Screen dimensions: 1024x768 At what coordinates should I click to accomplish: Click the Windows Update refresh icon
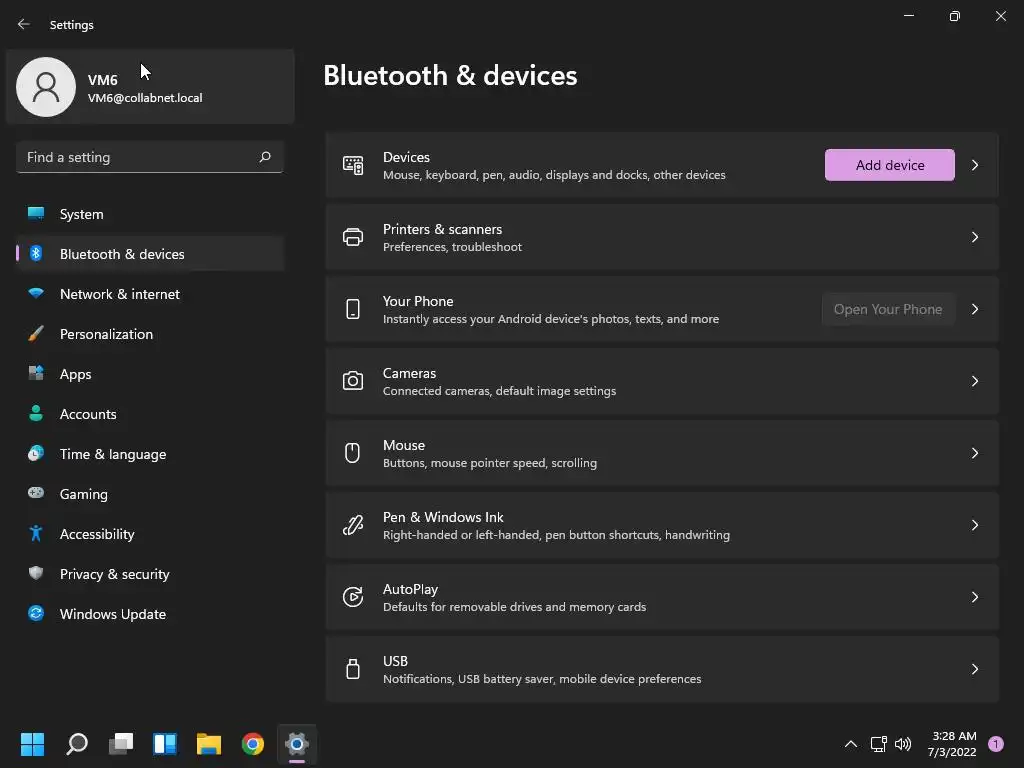coord(36,613)
